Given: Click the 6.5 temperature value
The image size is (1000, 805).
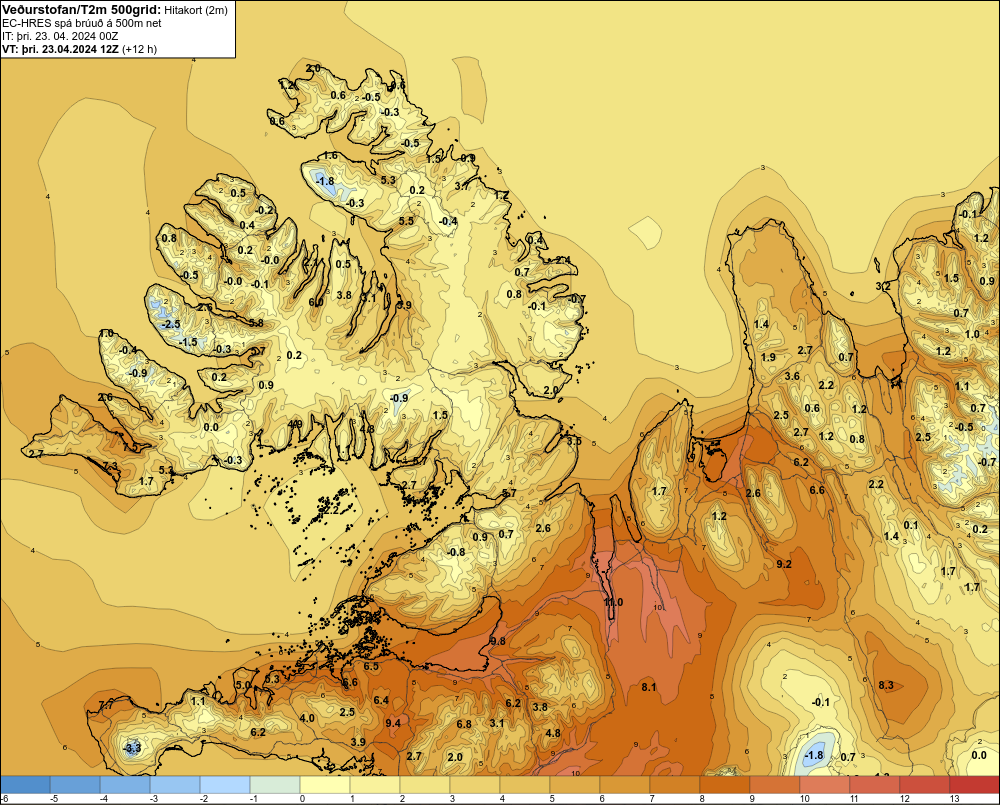Looking at the screenshot, I should point(371,666).
